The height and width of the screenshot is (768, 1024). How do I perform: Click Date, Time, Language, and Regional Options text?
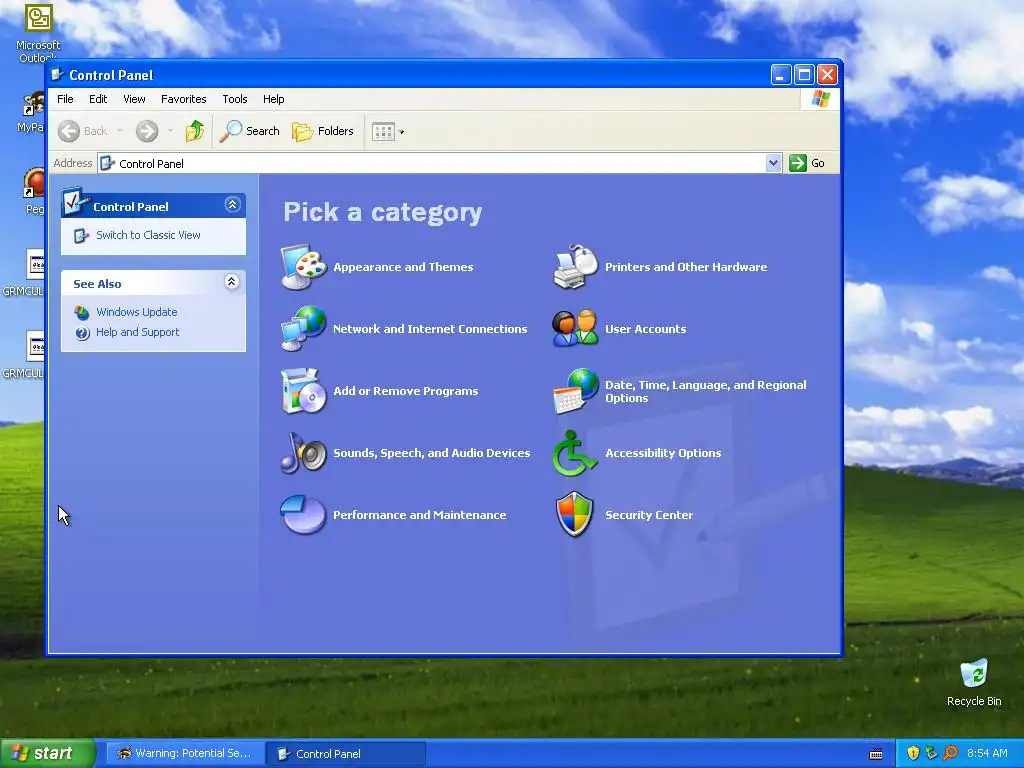[x=705, y=391]
